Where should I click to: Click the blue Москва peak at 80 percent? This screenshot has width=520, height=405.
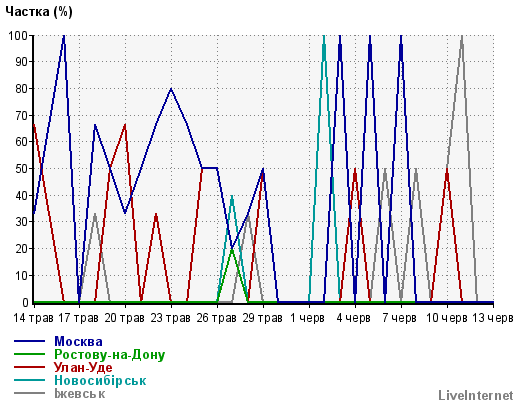point(171,89)
